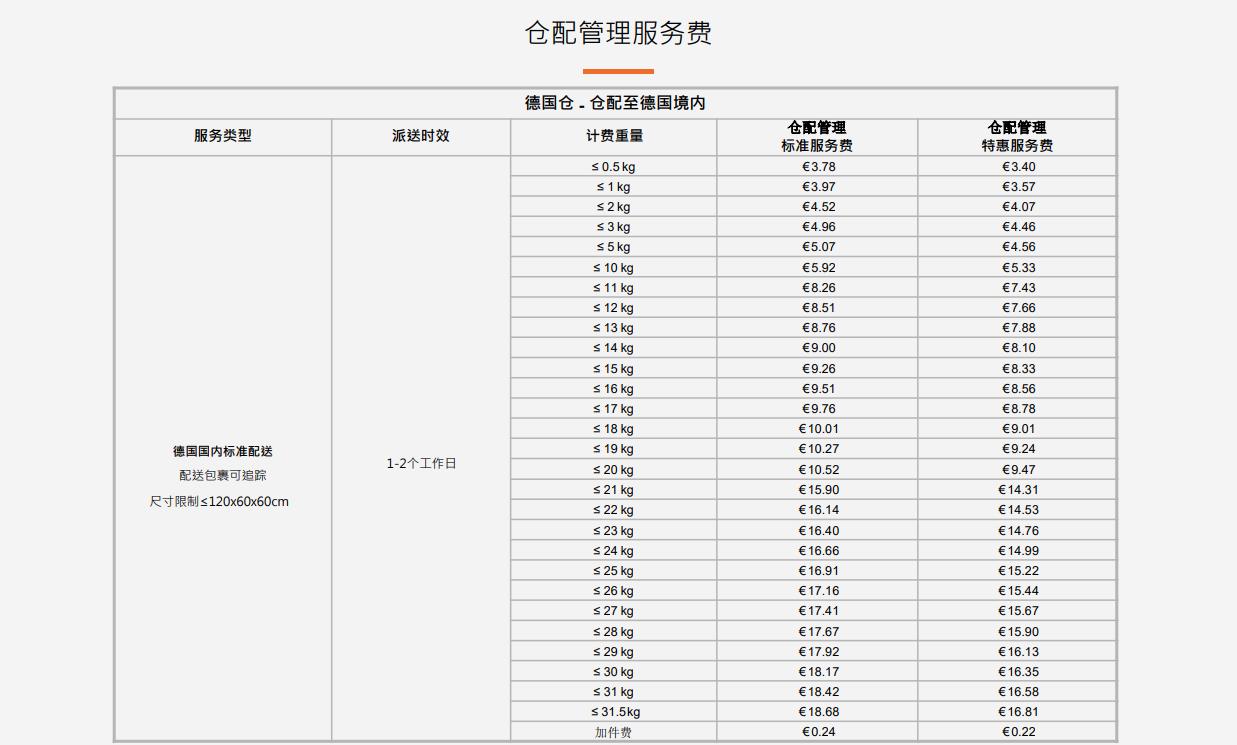Select the 仓配管理 标准服务费 column header
This screenshot has height=745, width=1237.
click(816, 136)
